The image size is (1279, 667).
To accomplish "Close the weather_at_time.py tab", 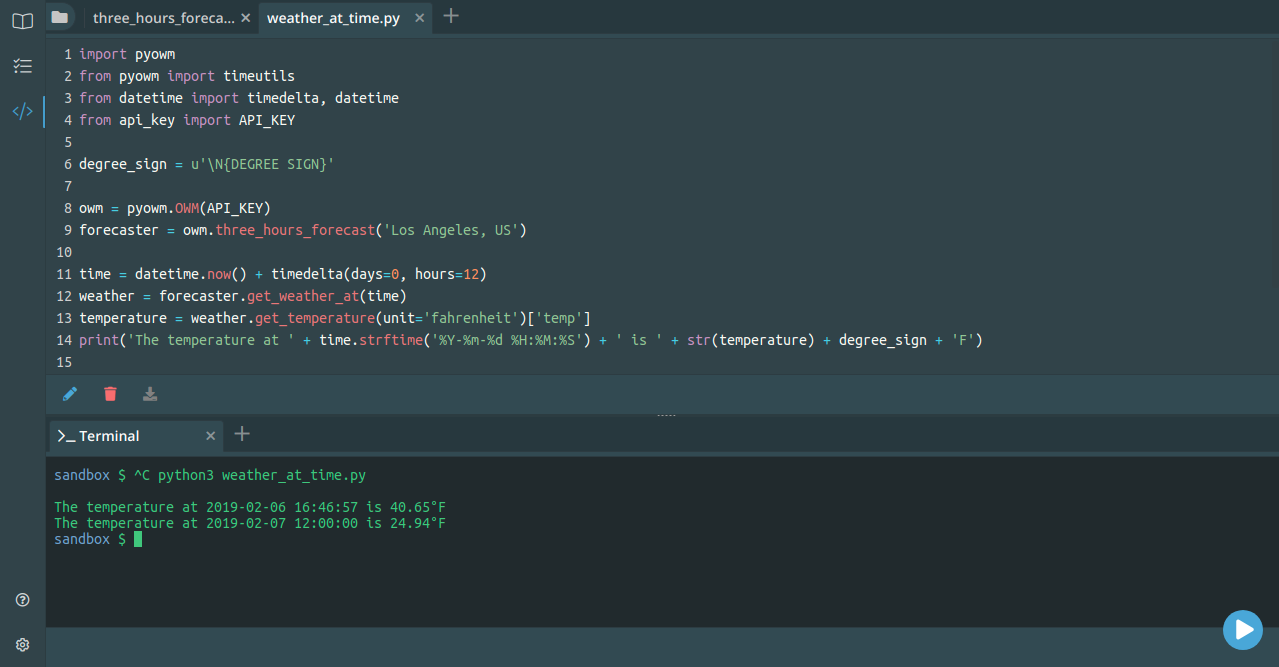I will (419, 17).
